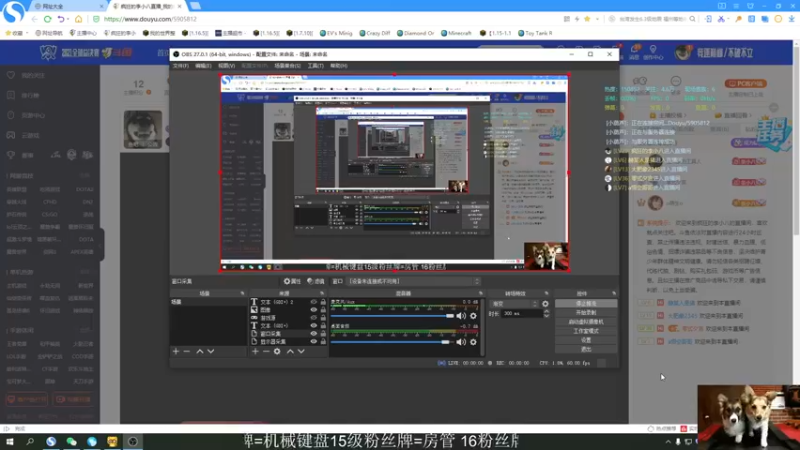Open source properties gear below sources list
The width and height of the screenshot is (800, 450).
tap(277, 352)
